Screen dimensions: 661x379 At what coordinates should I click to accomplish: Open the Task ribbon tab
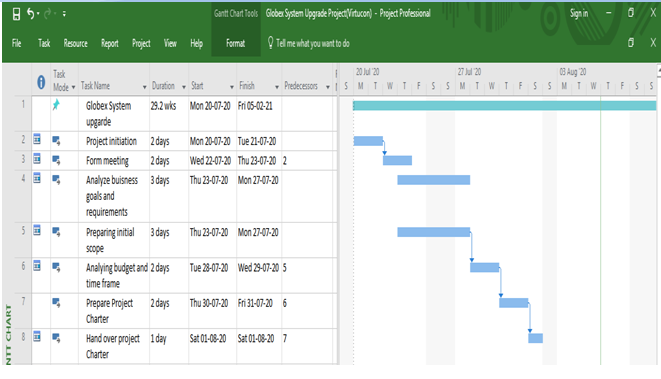[x=44, y=43]
